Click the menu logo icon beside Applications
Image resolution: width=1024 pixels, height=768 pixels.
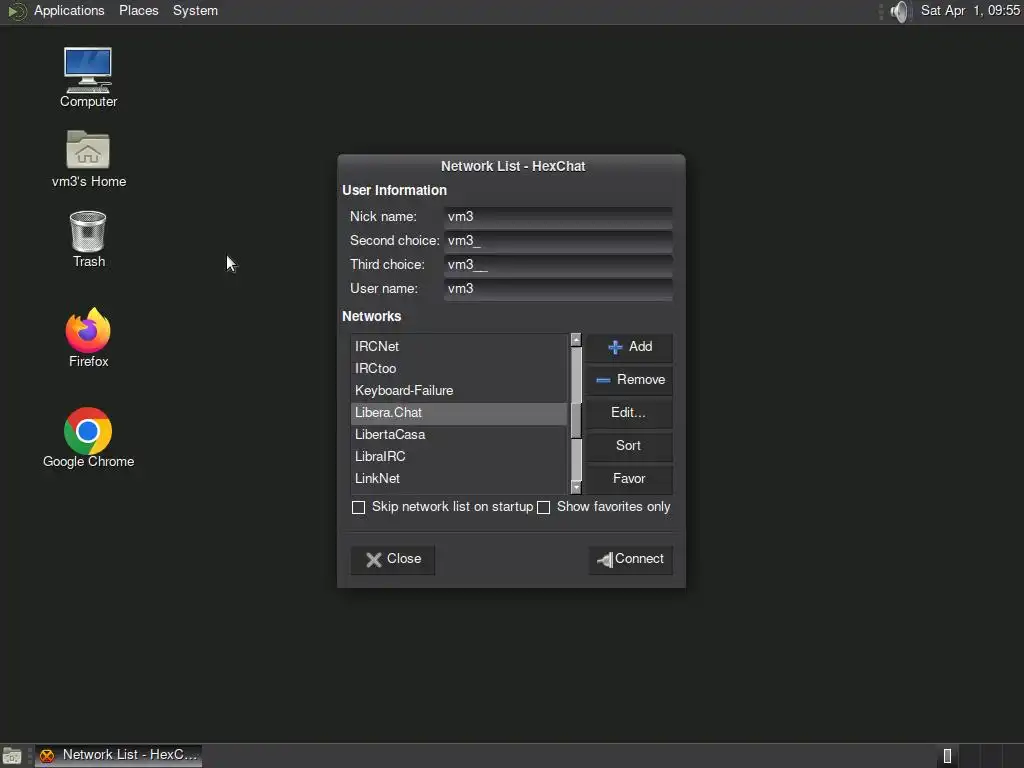[x=17, y=11]
